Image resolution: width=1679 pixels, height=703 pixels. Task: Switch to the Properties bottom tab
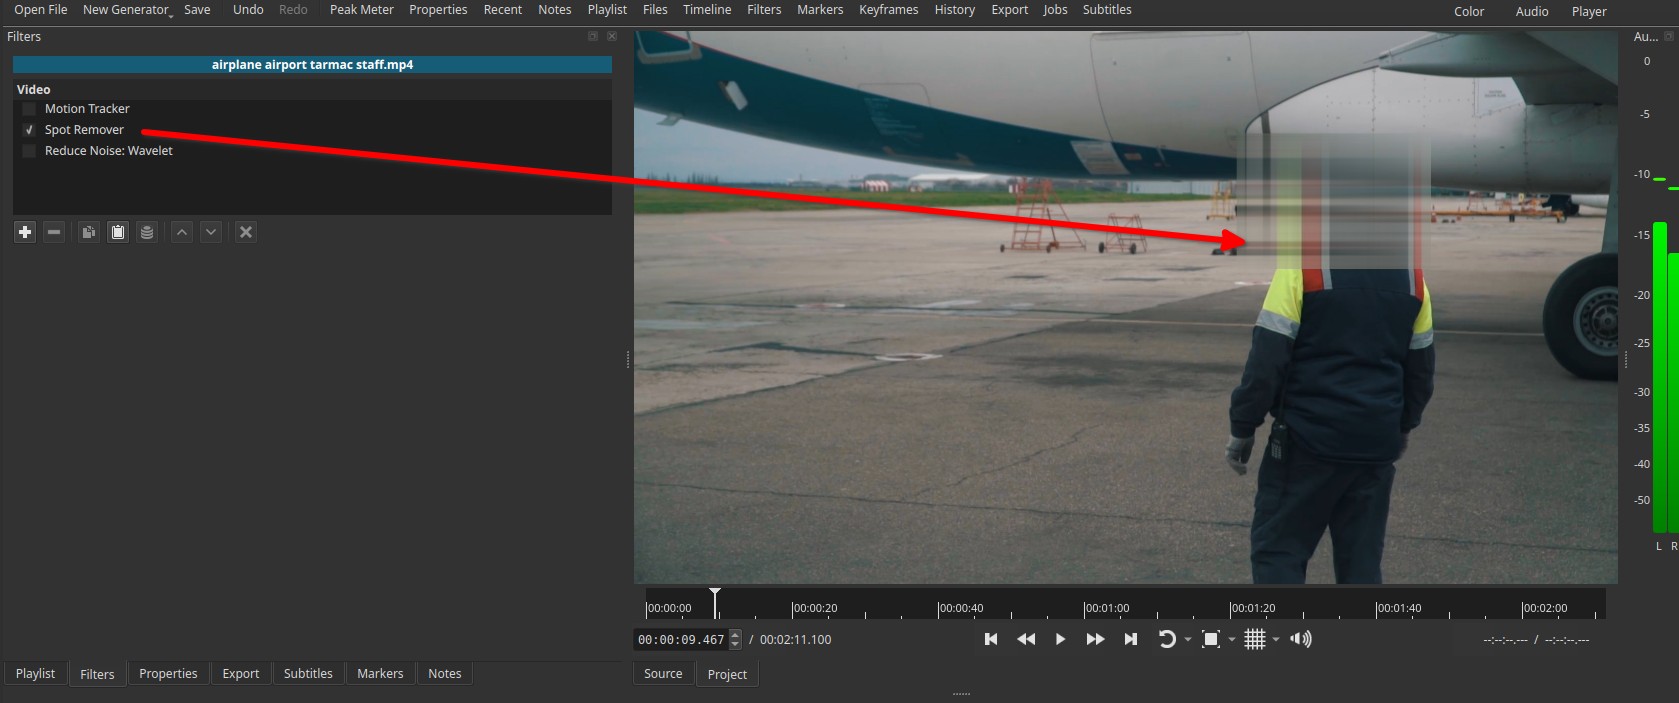pyautogui.click(x=168, y=674)
